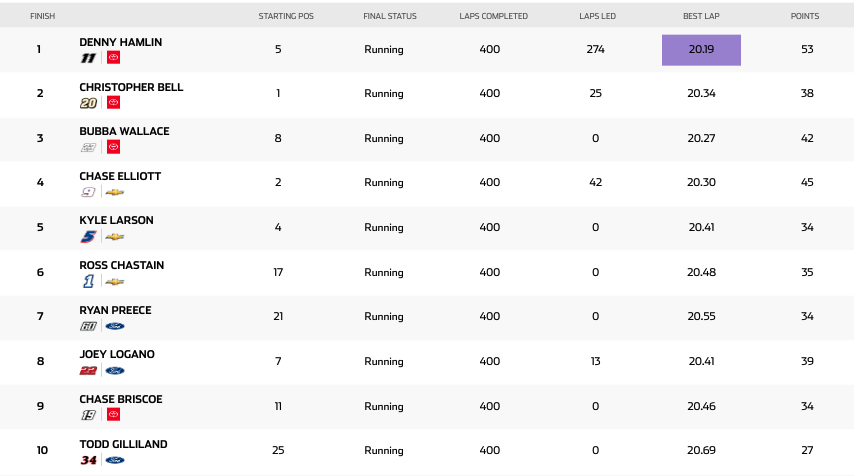Click the Chevrolet logo under Ross Chastain
856x476 pixels.
115,282
